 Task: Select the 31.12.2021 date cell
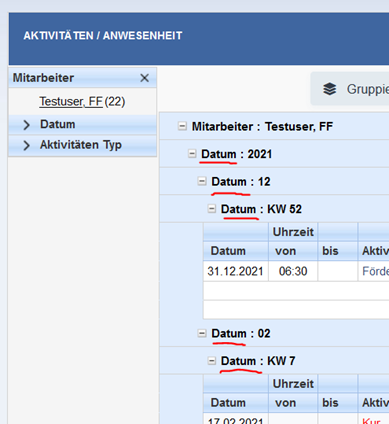tap(236, 271)
